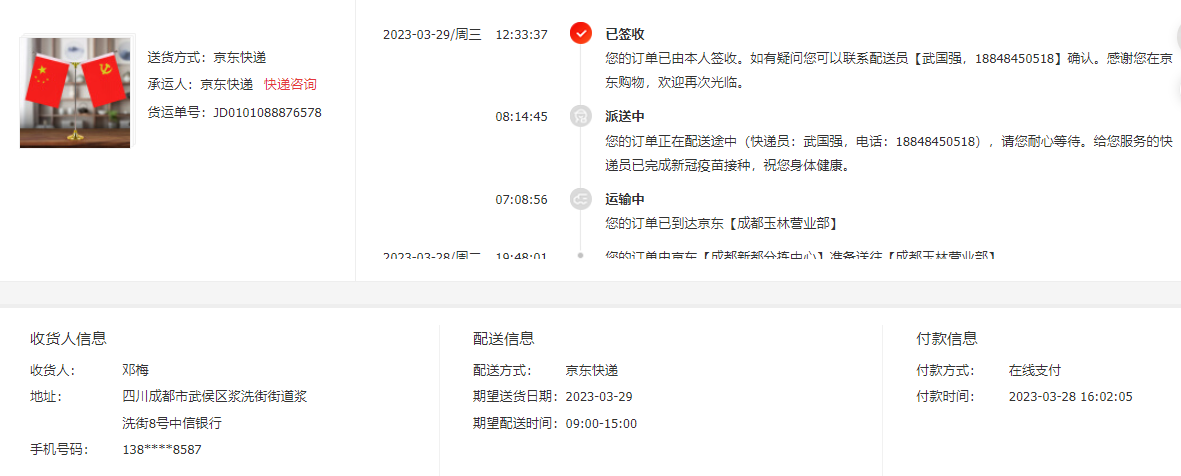
Task: Click the 配送信息 section header
Action: tap(503, 339)
